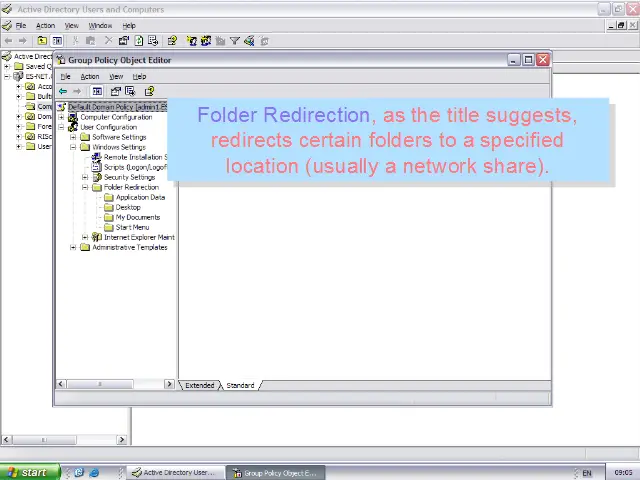
Task: Launch Internet Explorer from Quick Launch
Action: pos(94,473)
